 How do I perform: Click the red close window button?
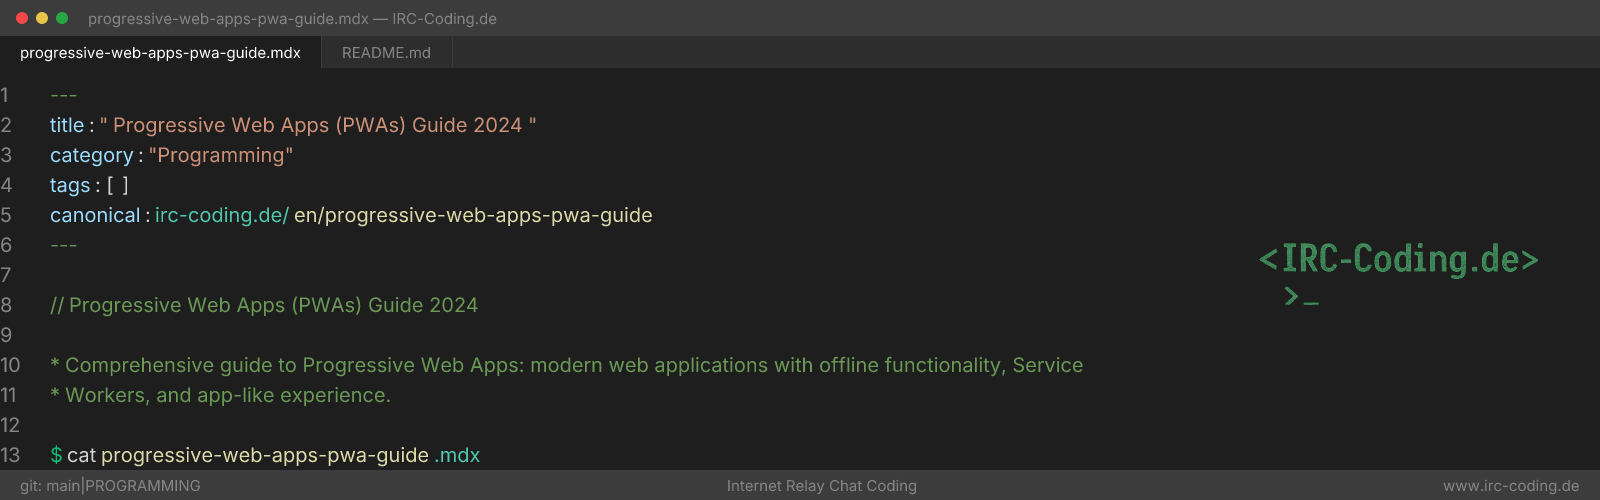22,18
